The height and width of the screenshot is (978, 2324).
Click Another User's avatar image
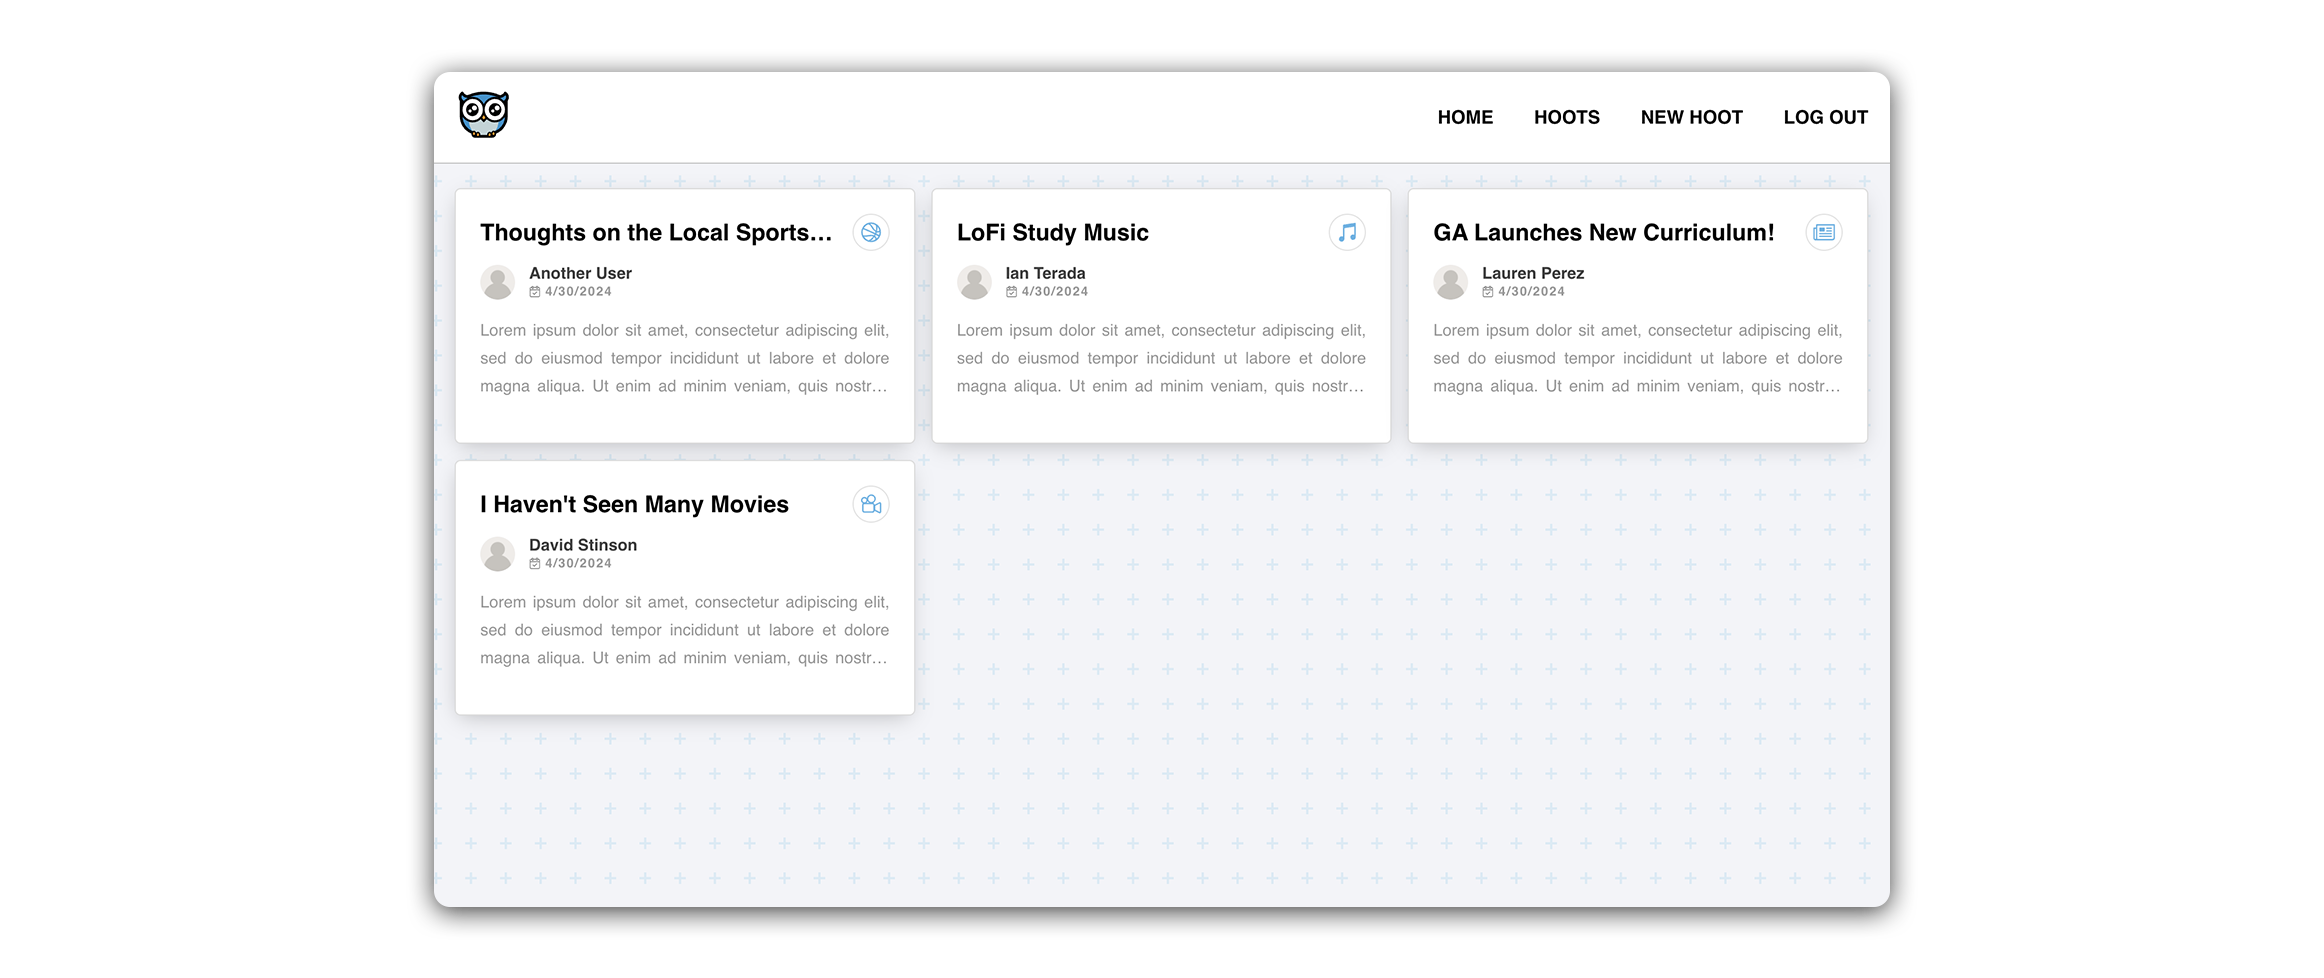(499, 281)
